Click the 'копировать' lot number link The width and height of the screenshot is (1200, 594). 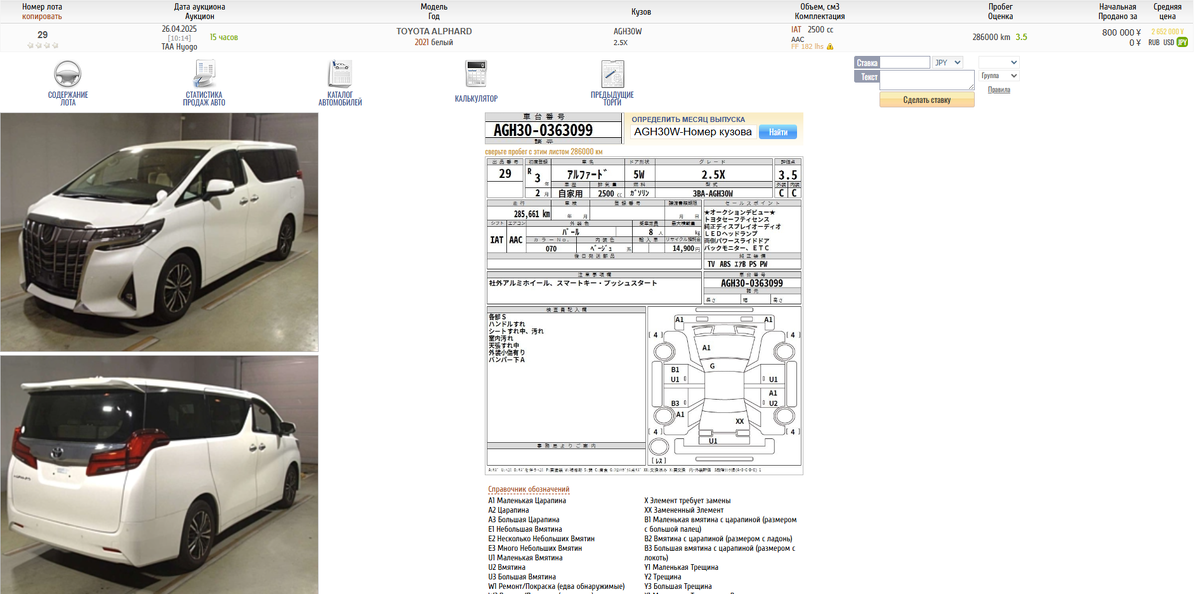[x=42, y=16]
